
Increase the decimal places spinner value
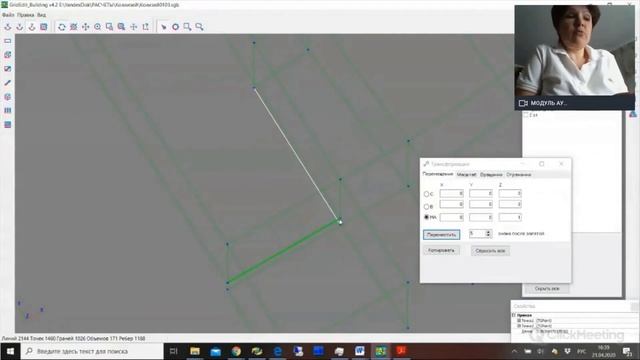pos(488,231)
